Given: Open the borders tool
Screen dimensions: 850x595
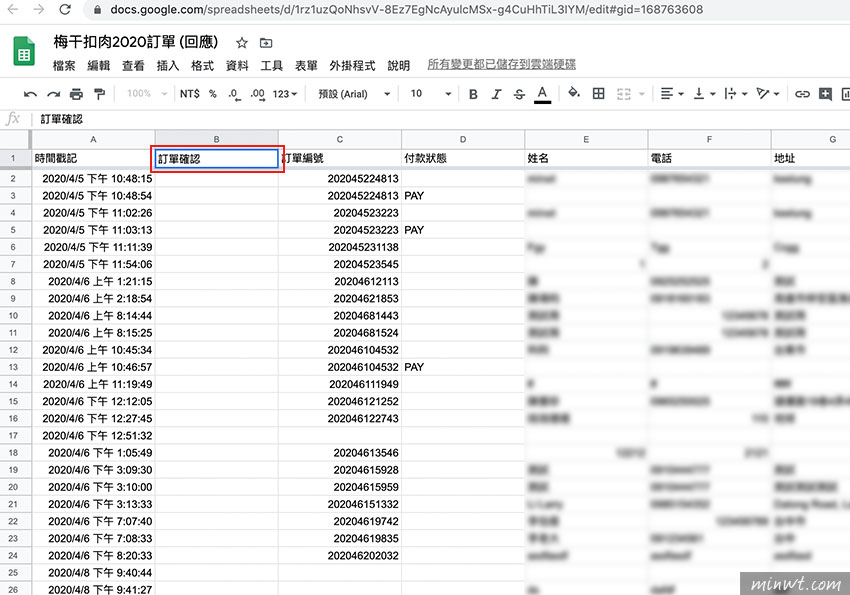Looking at the screenshot, I should [598, 94].
